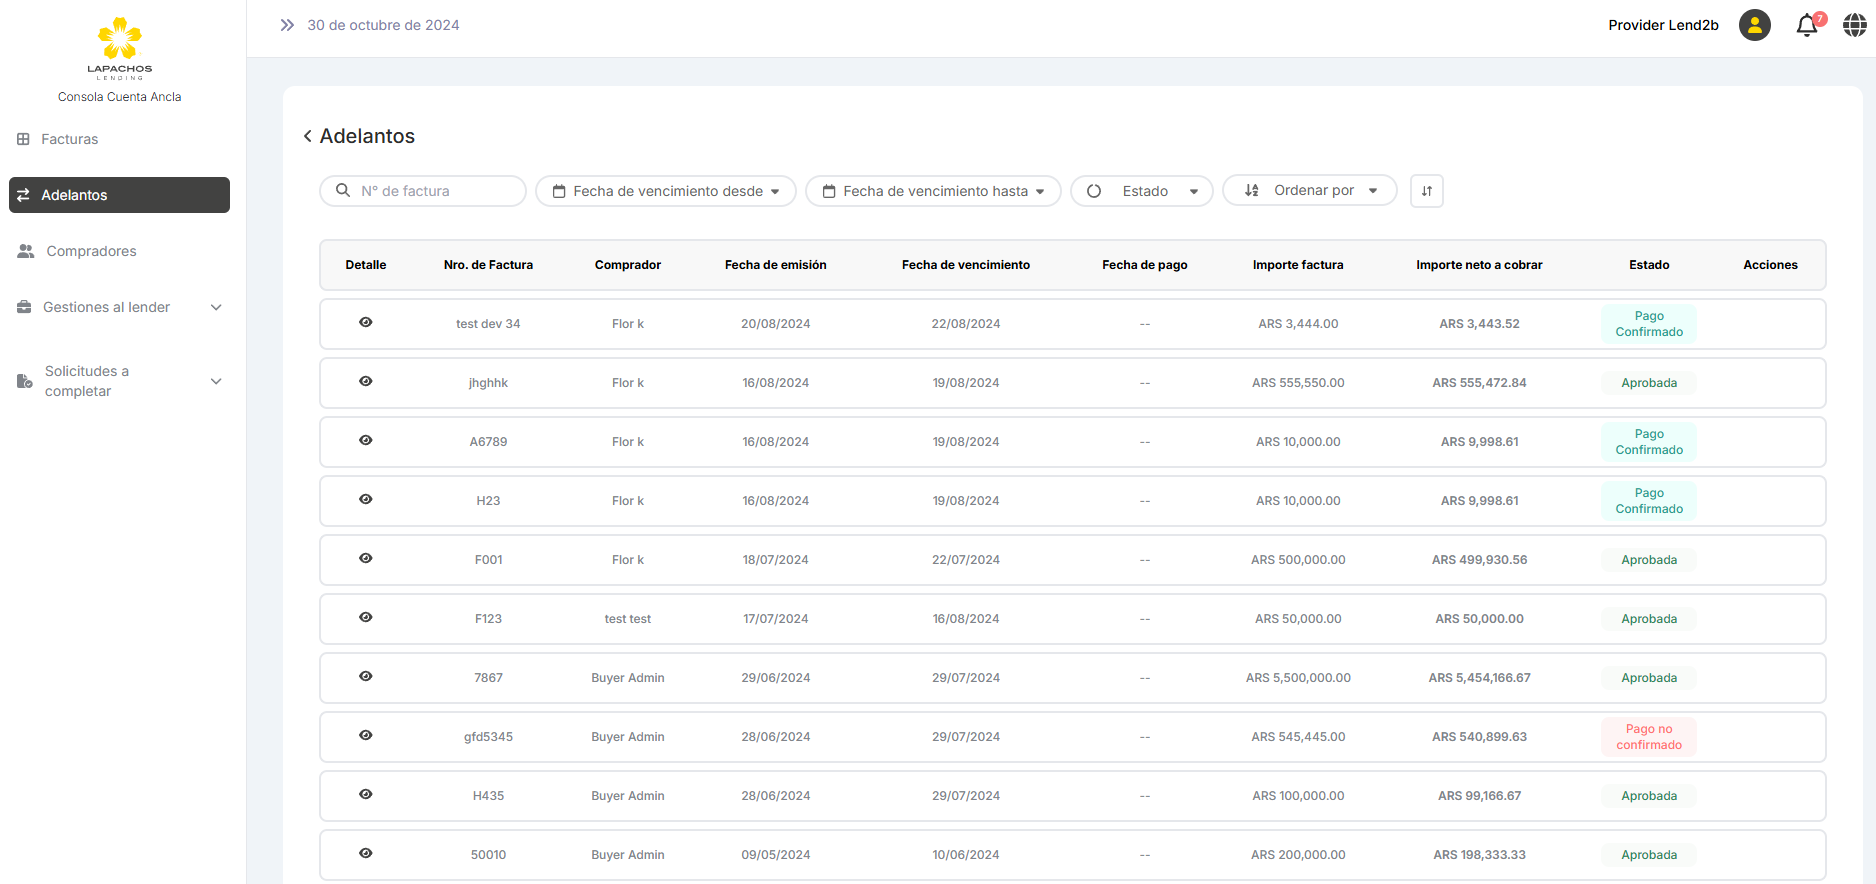Collapse sidebar with double chevron icon
Screen dimensions: 1876x884
pos(287,25)
